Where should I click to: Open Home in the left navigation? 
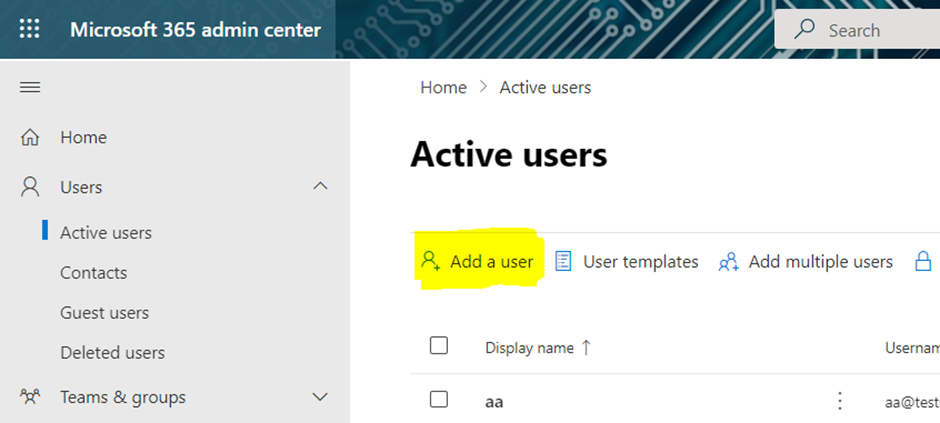[x=83, y=137]
